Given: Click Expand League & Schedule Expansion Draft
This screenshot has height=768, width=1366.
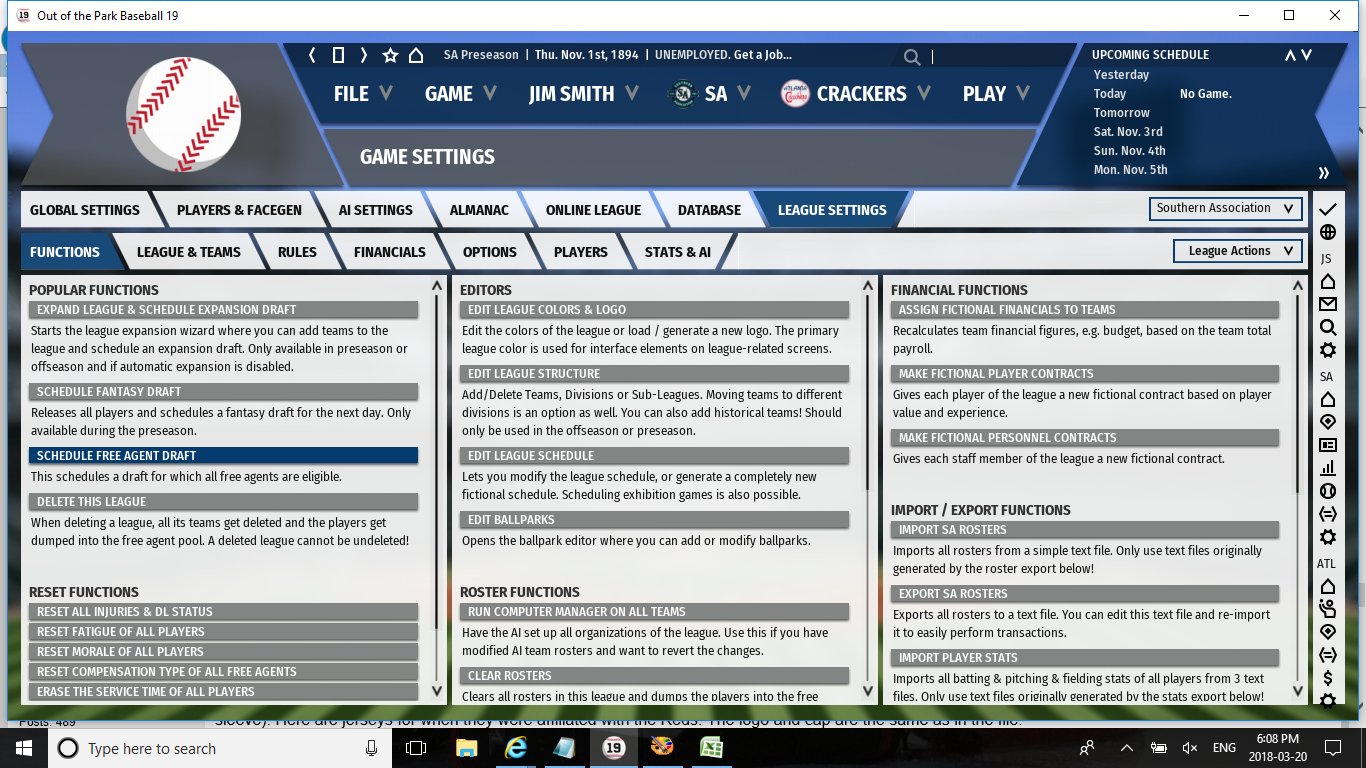Looking at the screenshot, I should pyautogui.click(x=223, y=310).
